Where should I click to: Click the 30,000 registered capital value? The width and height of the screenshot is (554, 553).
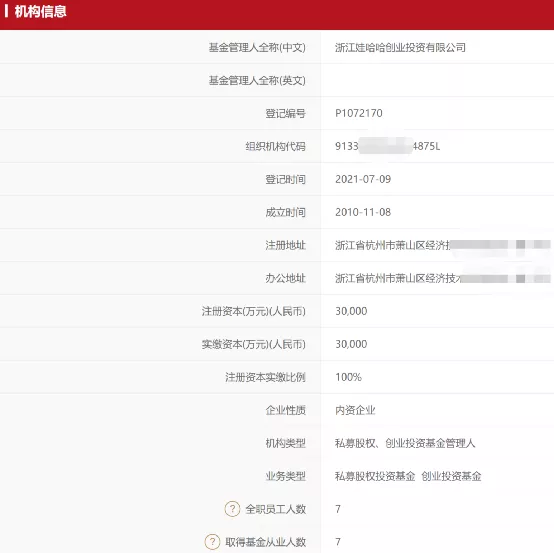click(x=351, y=311)
